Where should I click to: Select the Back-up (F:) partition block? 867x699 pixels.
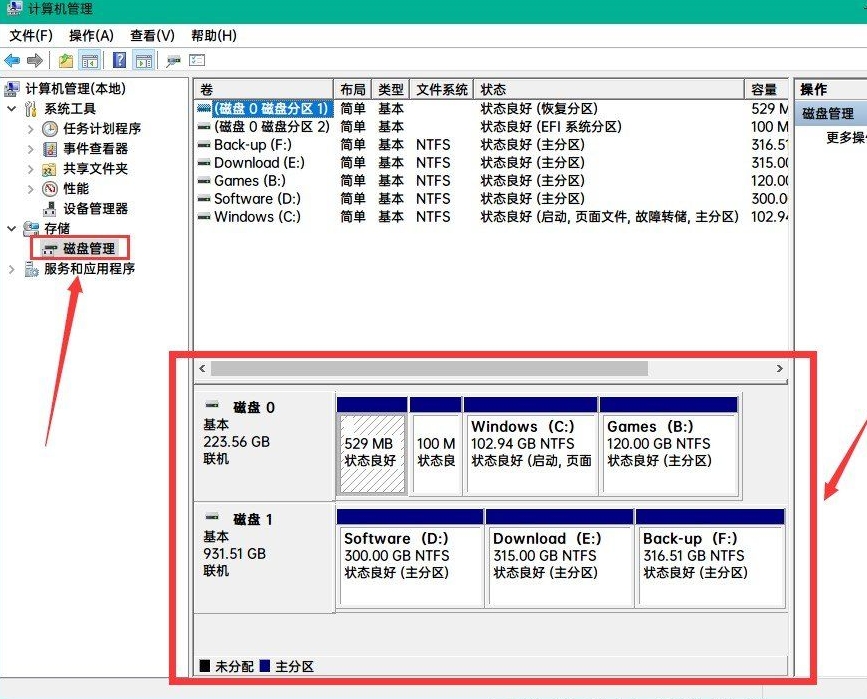pos(711,559)
